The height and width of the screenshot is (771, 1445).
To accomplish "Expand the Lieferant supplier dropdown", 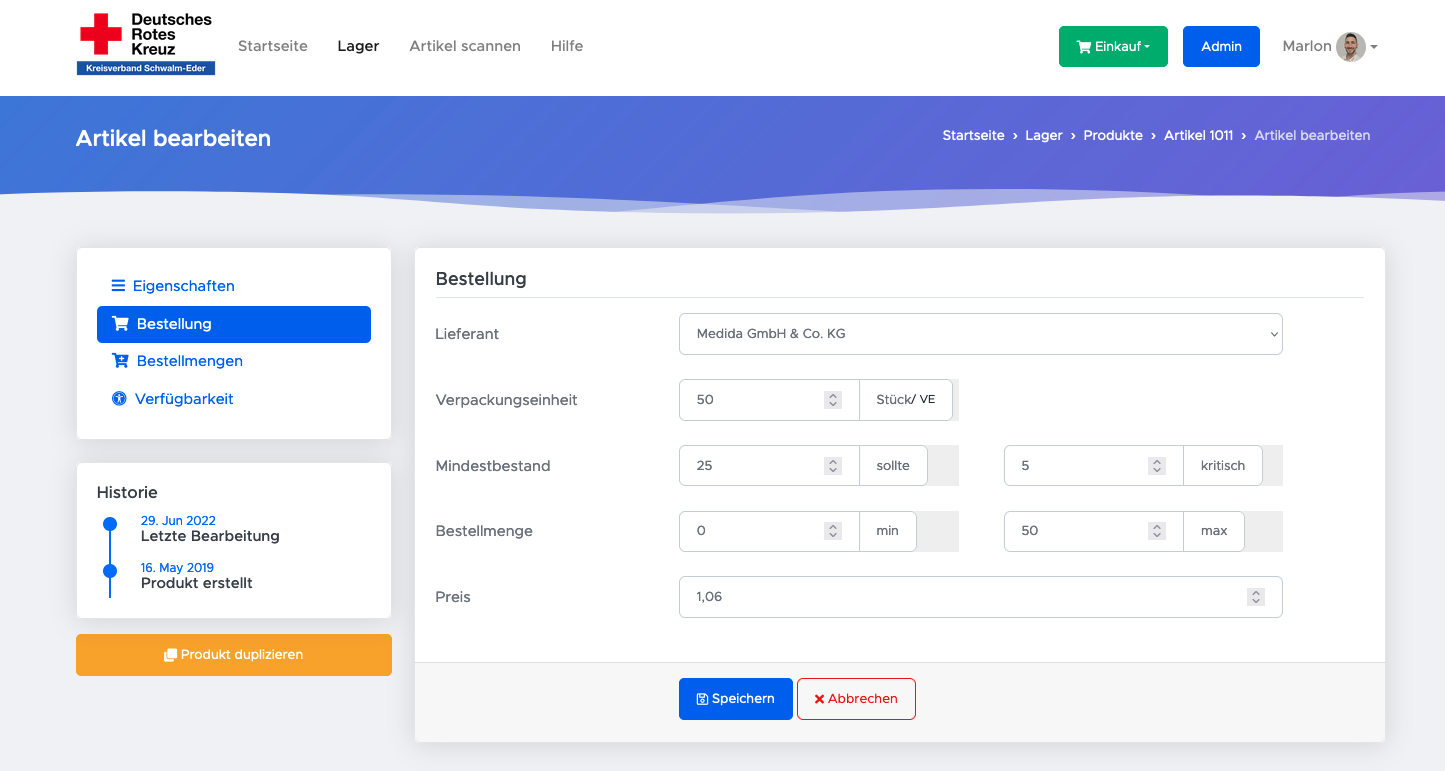I will [980, 334].
